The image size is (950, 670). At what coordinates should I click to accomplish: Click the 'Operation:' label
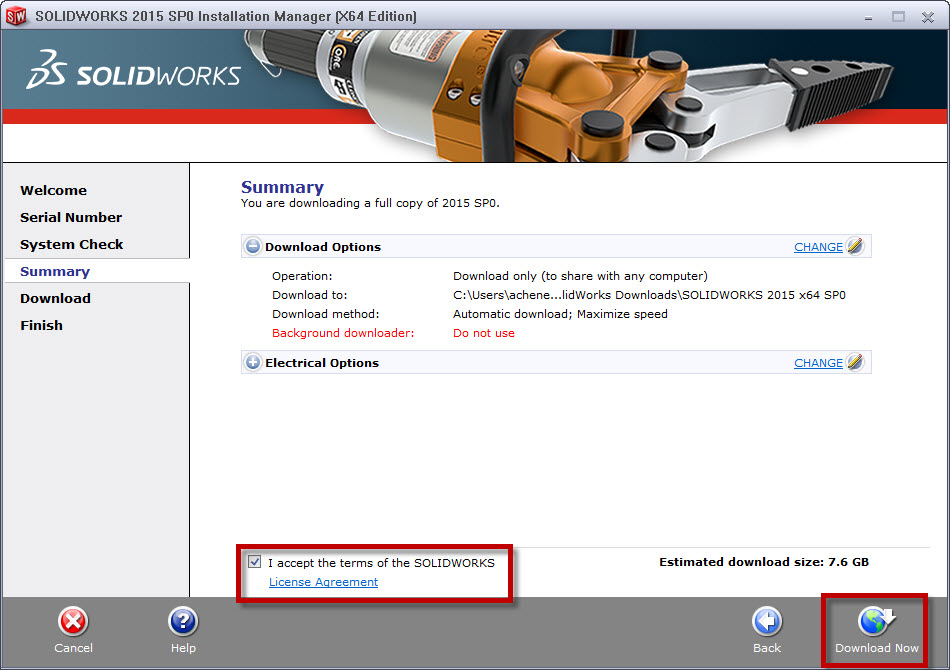pyautogui.click(x=302, y=276)
